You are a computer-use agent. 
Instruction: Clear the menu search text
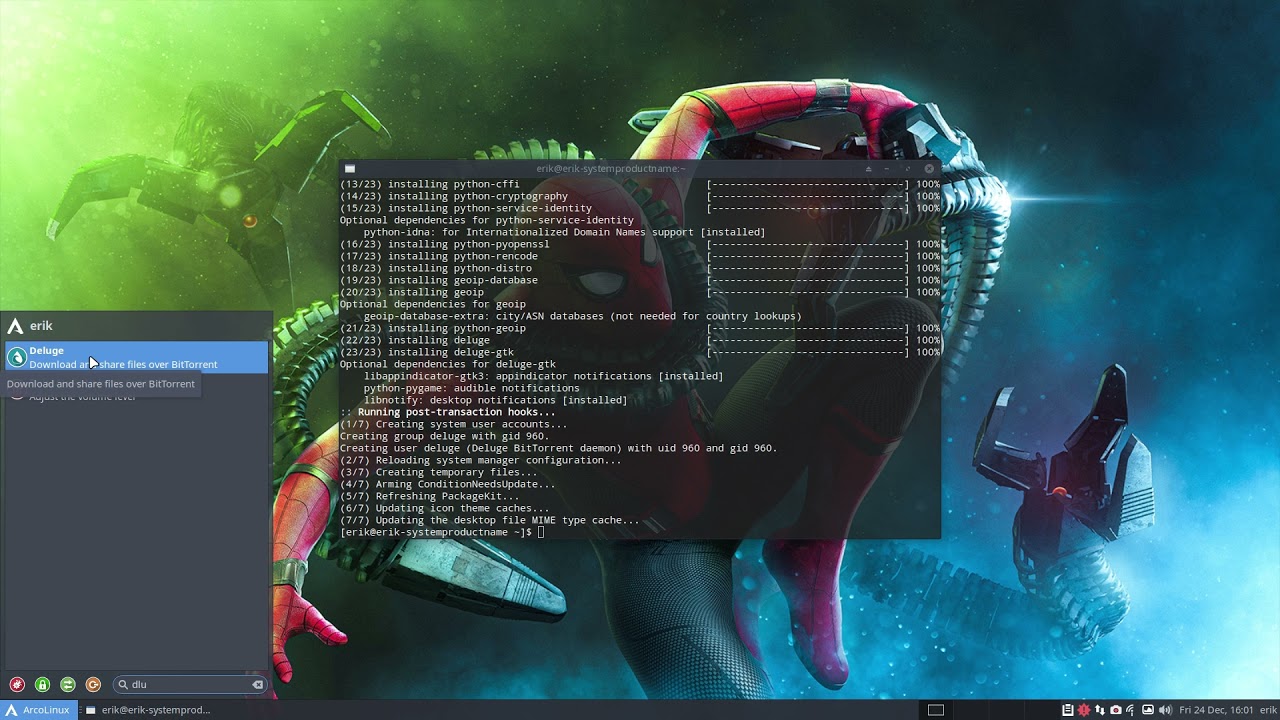257,685
